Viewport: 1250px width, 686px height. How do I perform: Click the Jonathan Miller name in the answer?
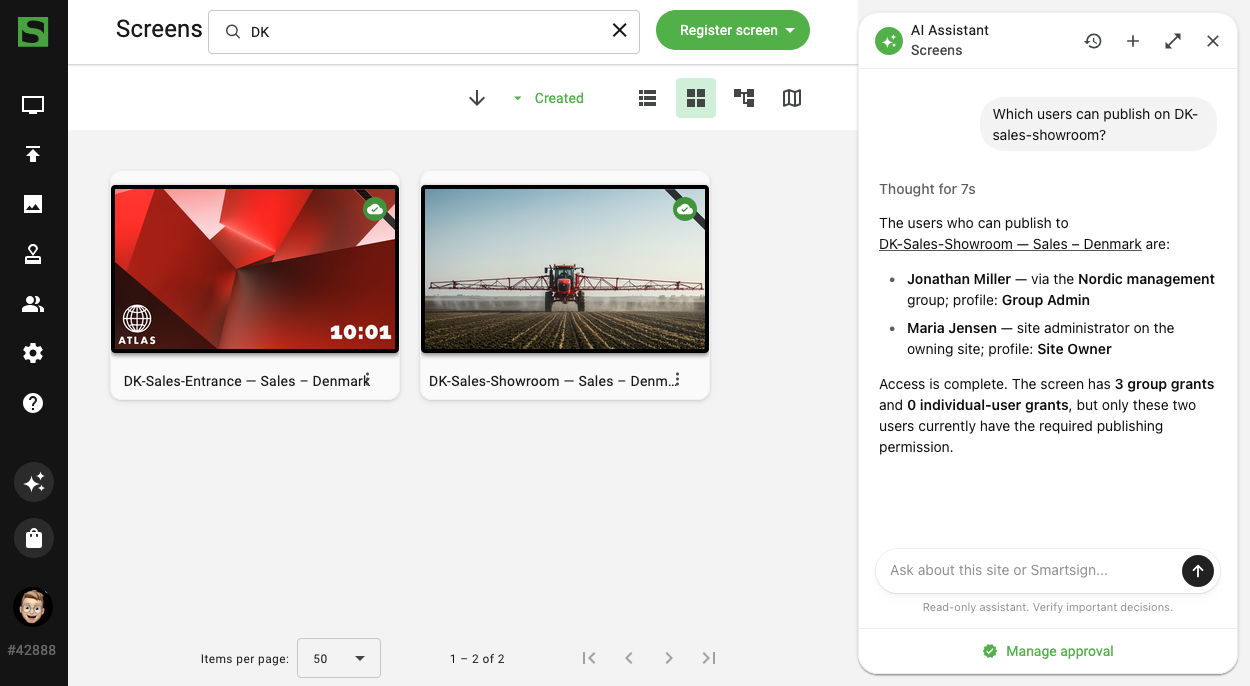[x=959, y=279]
